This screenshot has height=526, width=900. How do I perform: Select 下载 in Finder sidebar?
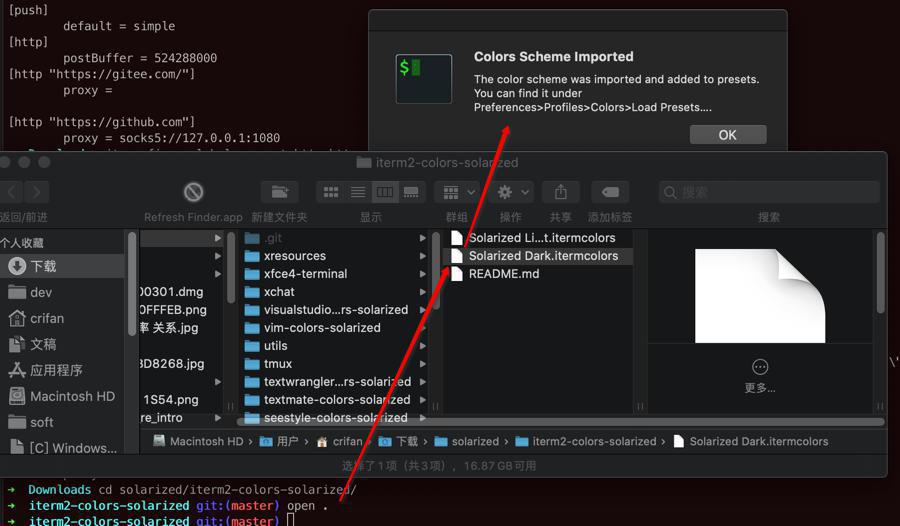click(x=62, y=266)
